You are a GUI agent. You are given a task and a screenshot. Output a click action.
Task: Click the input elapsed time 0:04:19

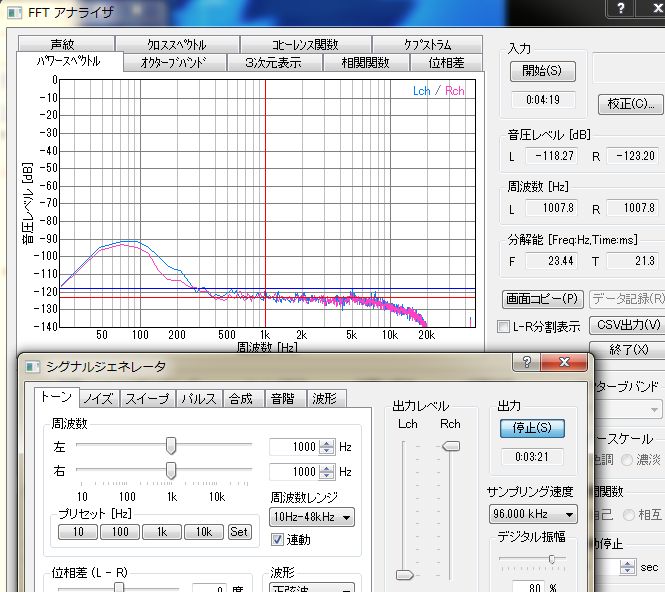point(543,100)
